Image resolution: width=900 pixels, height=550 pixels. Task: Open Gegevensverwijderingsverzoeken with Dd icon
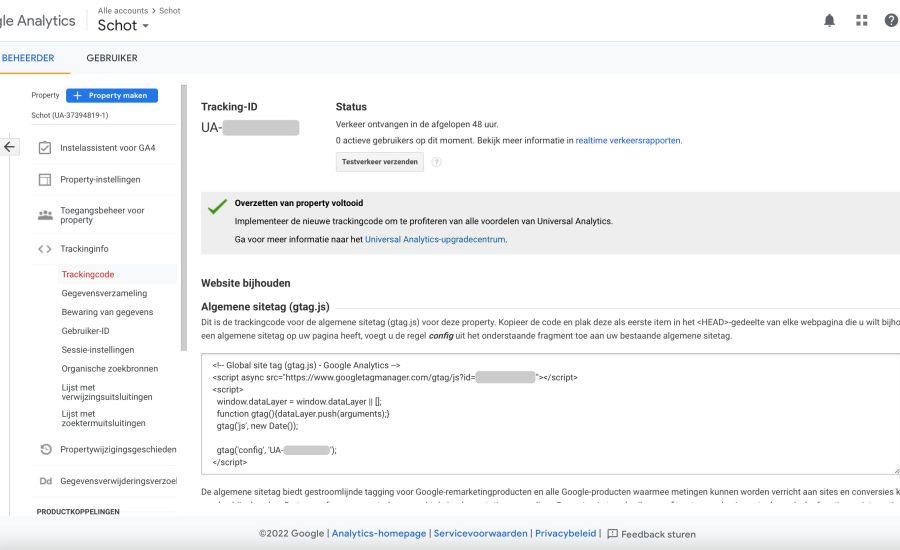[x=118, y=482]
